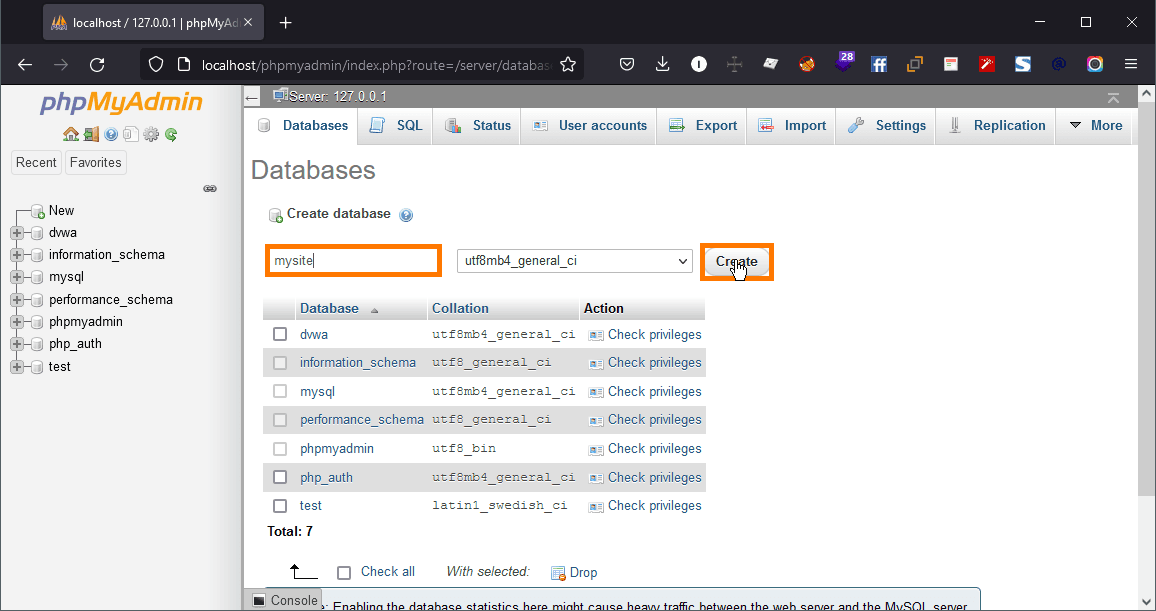The image size is (1156, 611).
Task: Switch to the SQL tab
Action: (396, 125)
